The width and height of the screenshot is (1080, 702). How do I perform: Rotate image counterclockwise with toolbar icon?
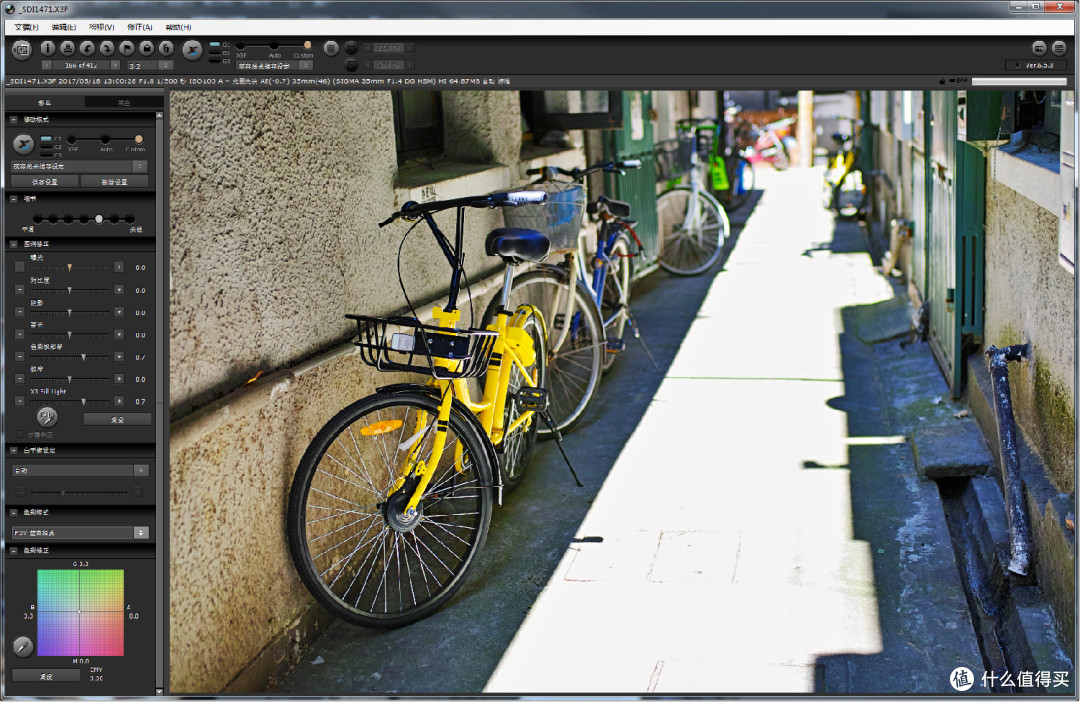tap(87, 48)
